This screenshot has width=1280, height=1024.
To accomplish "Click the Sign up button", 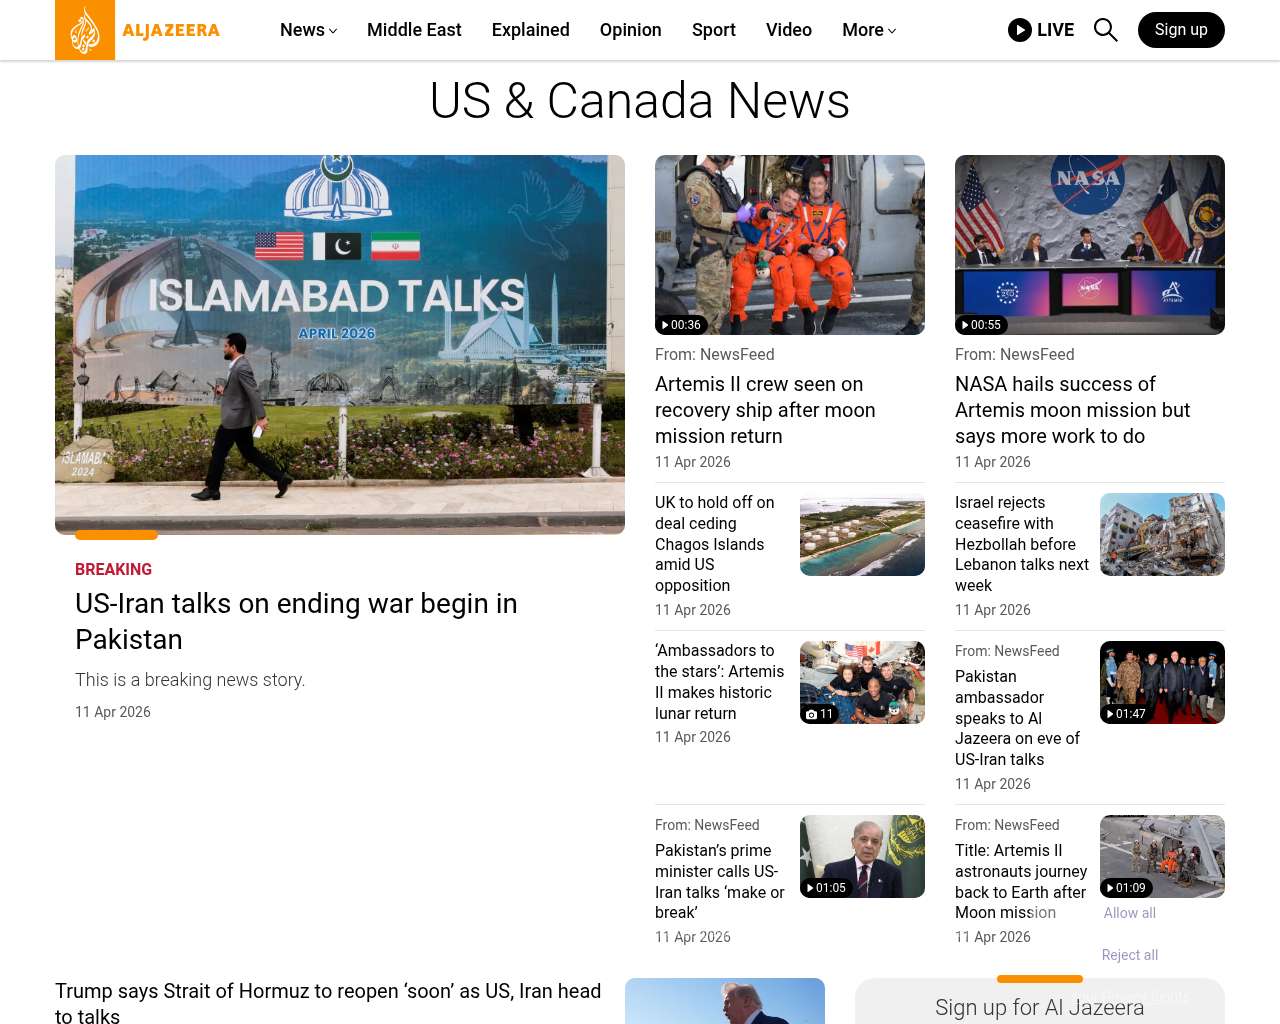I will tap(1180, 30).
